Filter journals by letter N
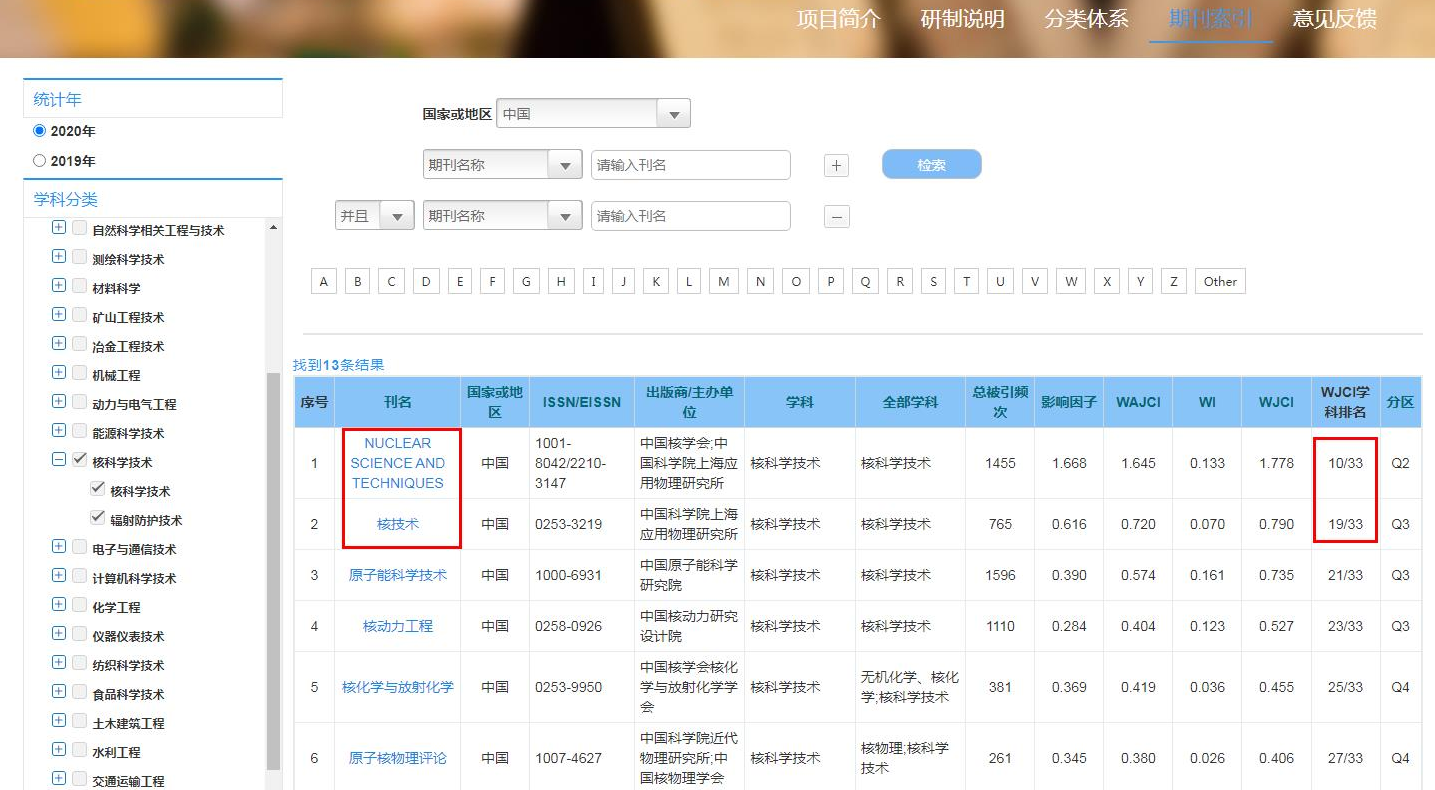The width and height of the screenshot is (1435, 790). coord(761,282)
